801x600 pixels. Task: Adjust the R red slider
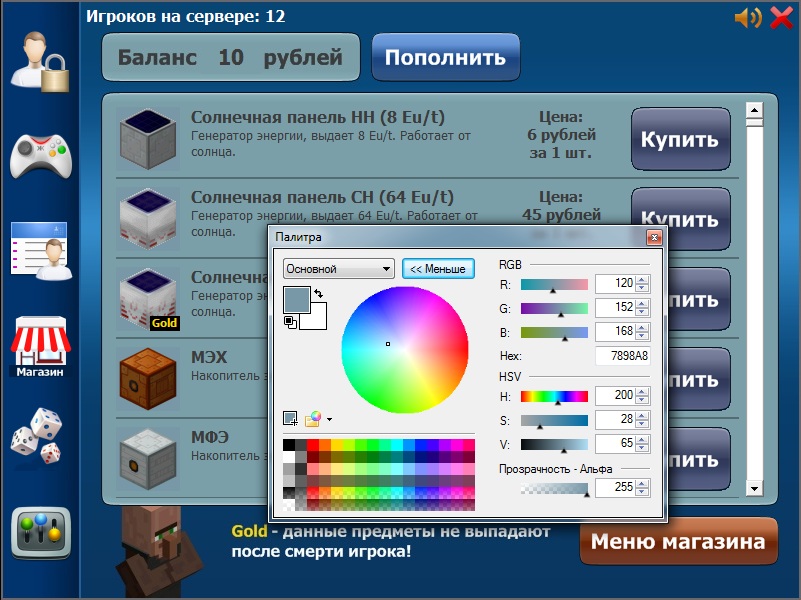554,285
